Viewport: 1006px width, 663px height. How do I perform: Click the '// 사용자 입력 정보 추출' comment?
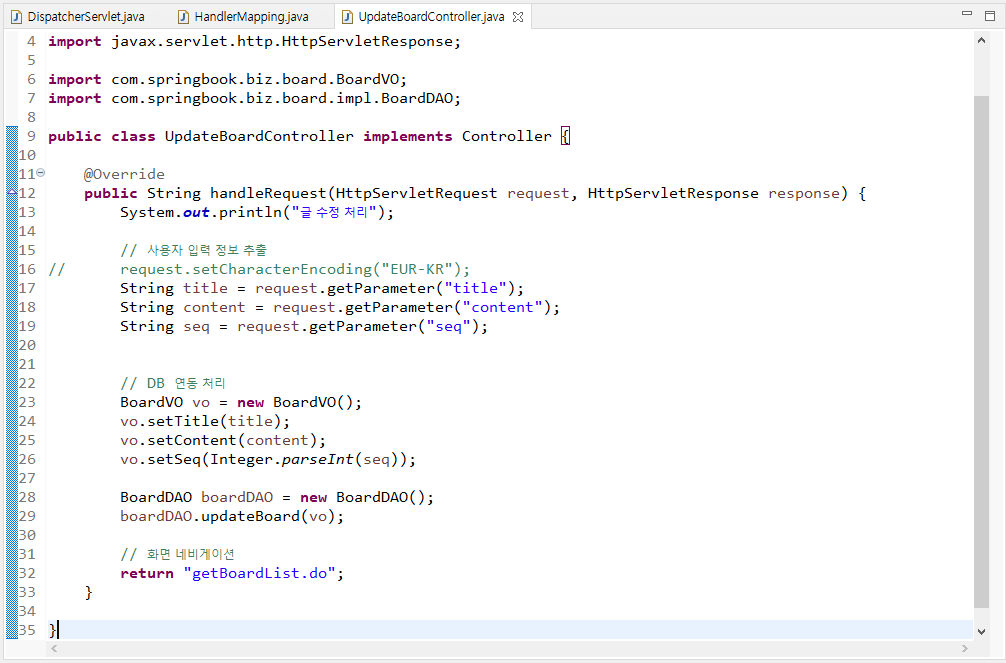coord(193,250)
